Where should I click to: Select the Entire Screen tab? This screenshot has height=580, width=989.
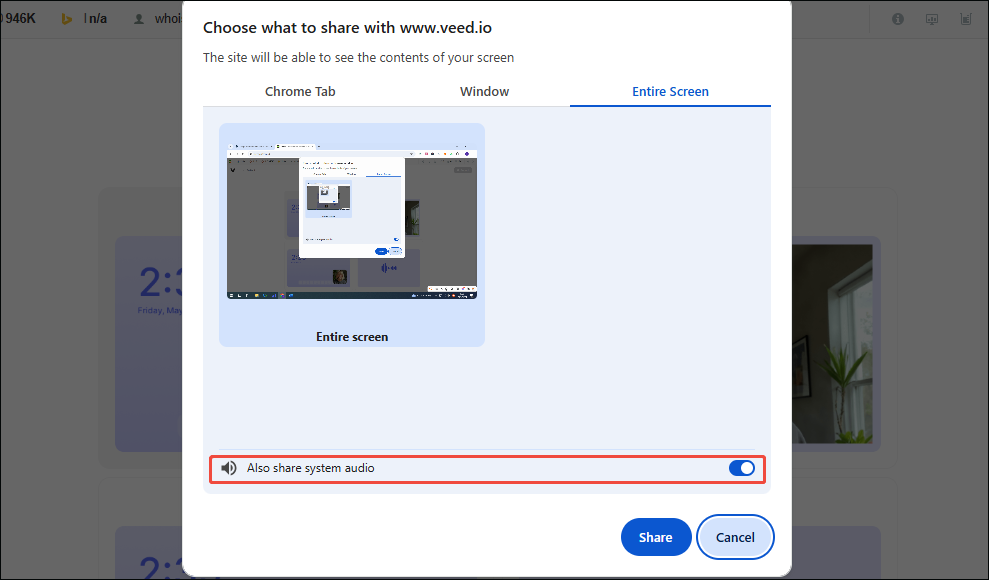670,91
